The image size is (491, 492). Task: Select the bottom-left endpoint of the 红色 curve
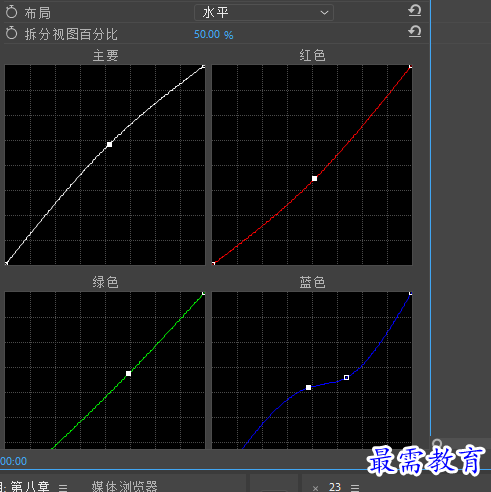tap(213, 263)
